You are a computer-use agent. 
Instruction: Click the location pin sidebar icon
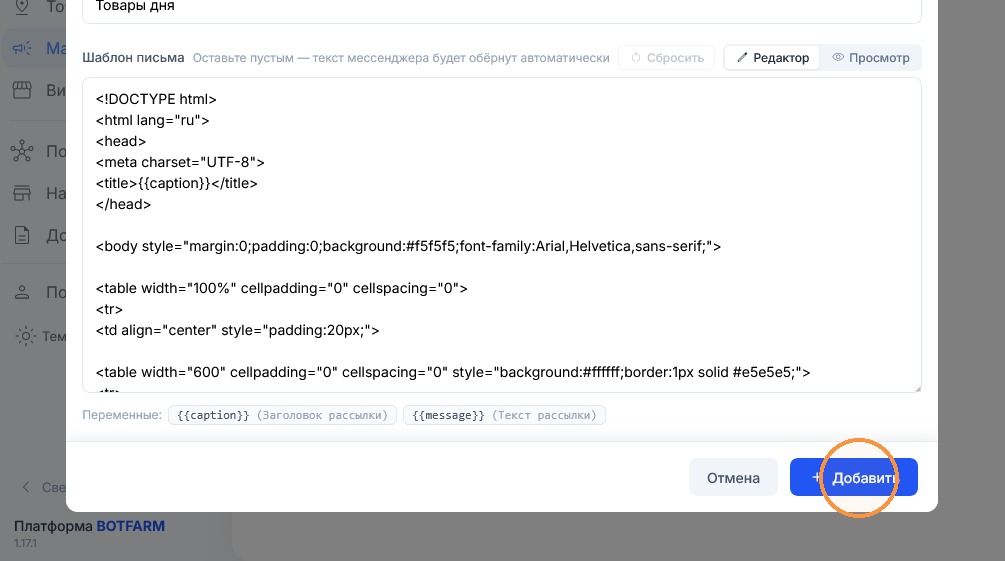[22, 7]
